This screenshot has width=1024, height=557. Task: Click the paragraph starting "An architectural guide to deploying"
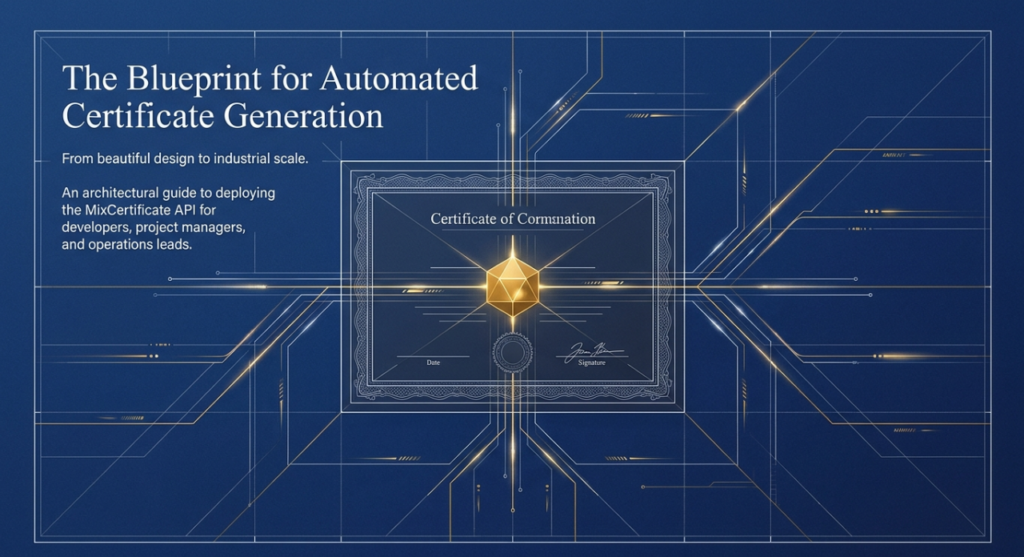click(x=168, y=219)
